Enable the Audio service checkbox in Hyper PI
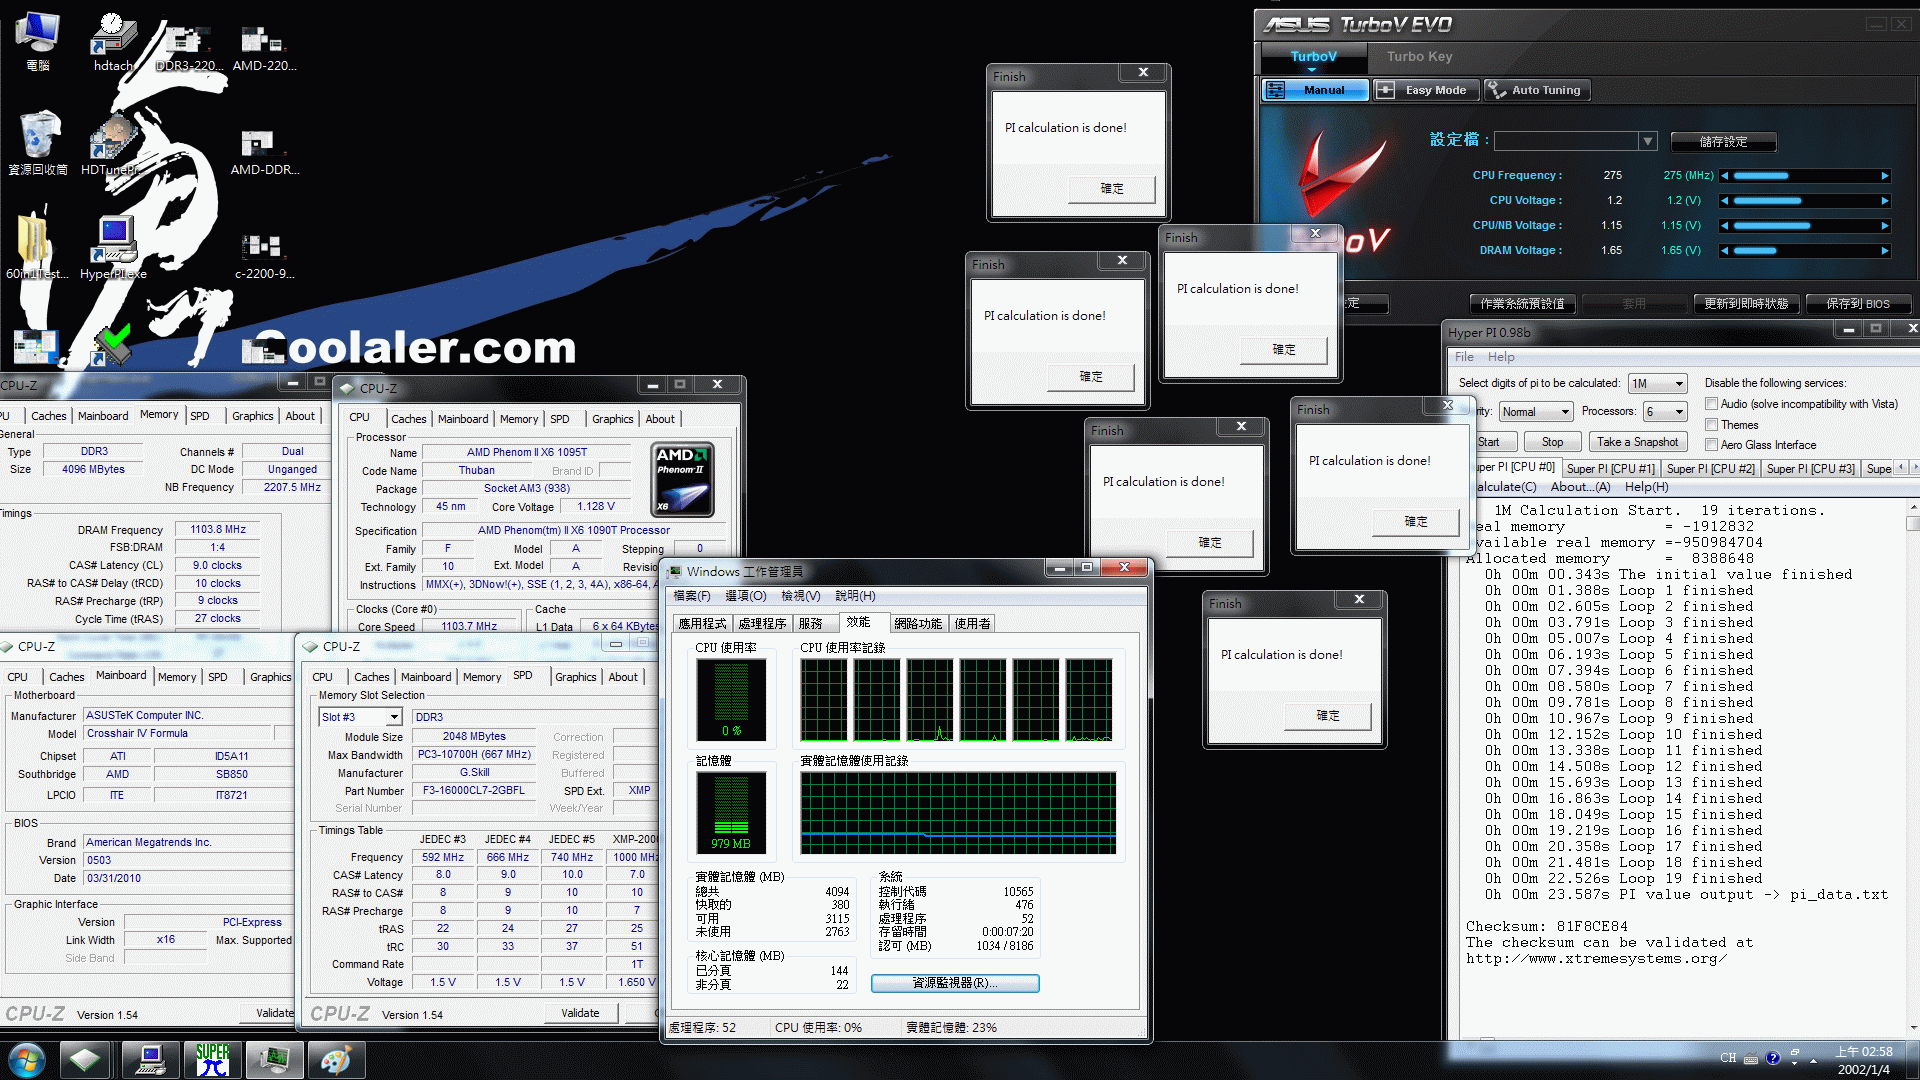This screenshot has height=1080, width=1920. coord(1712,404)
